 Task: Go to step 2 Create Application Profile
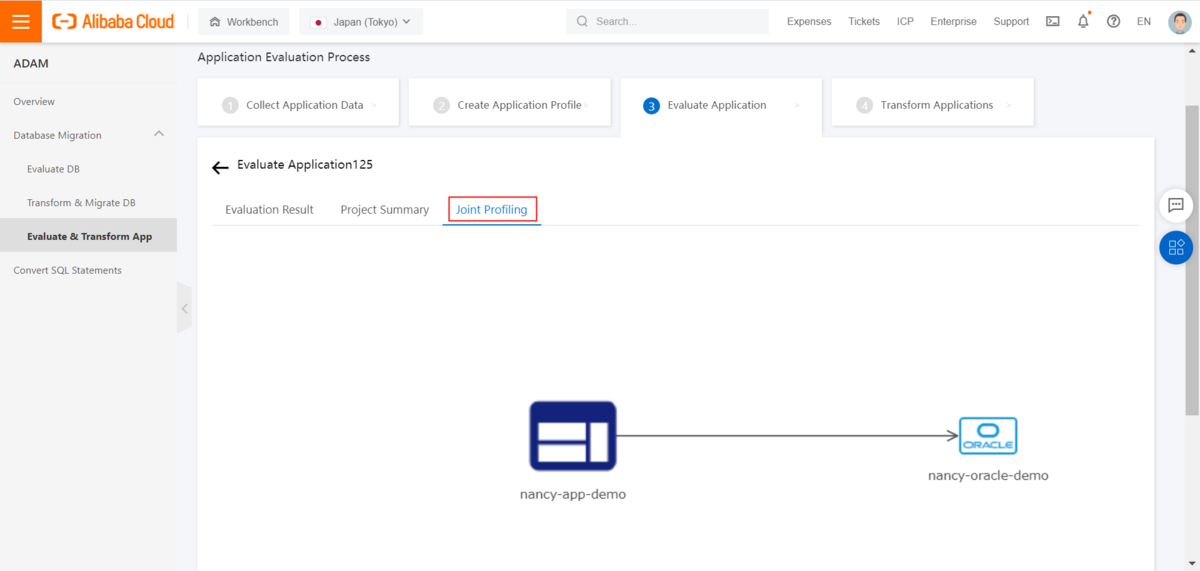509,104
